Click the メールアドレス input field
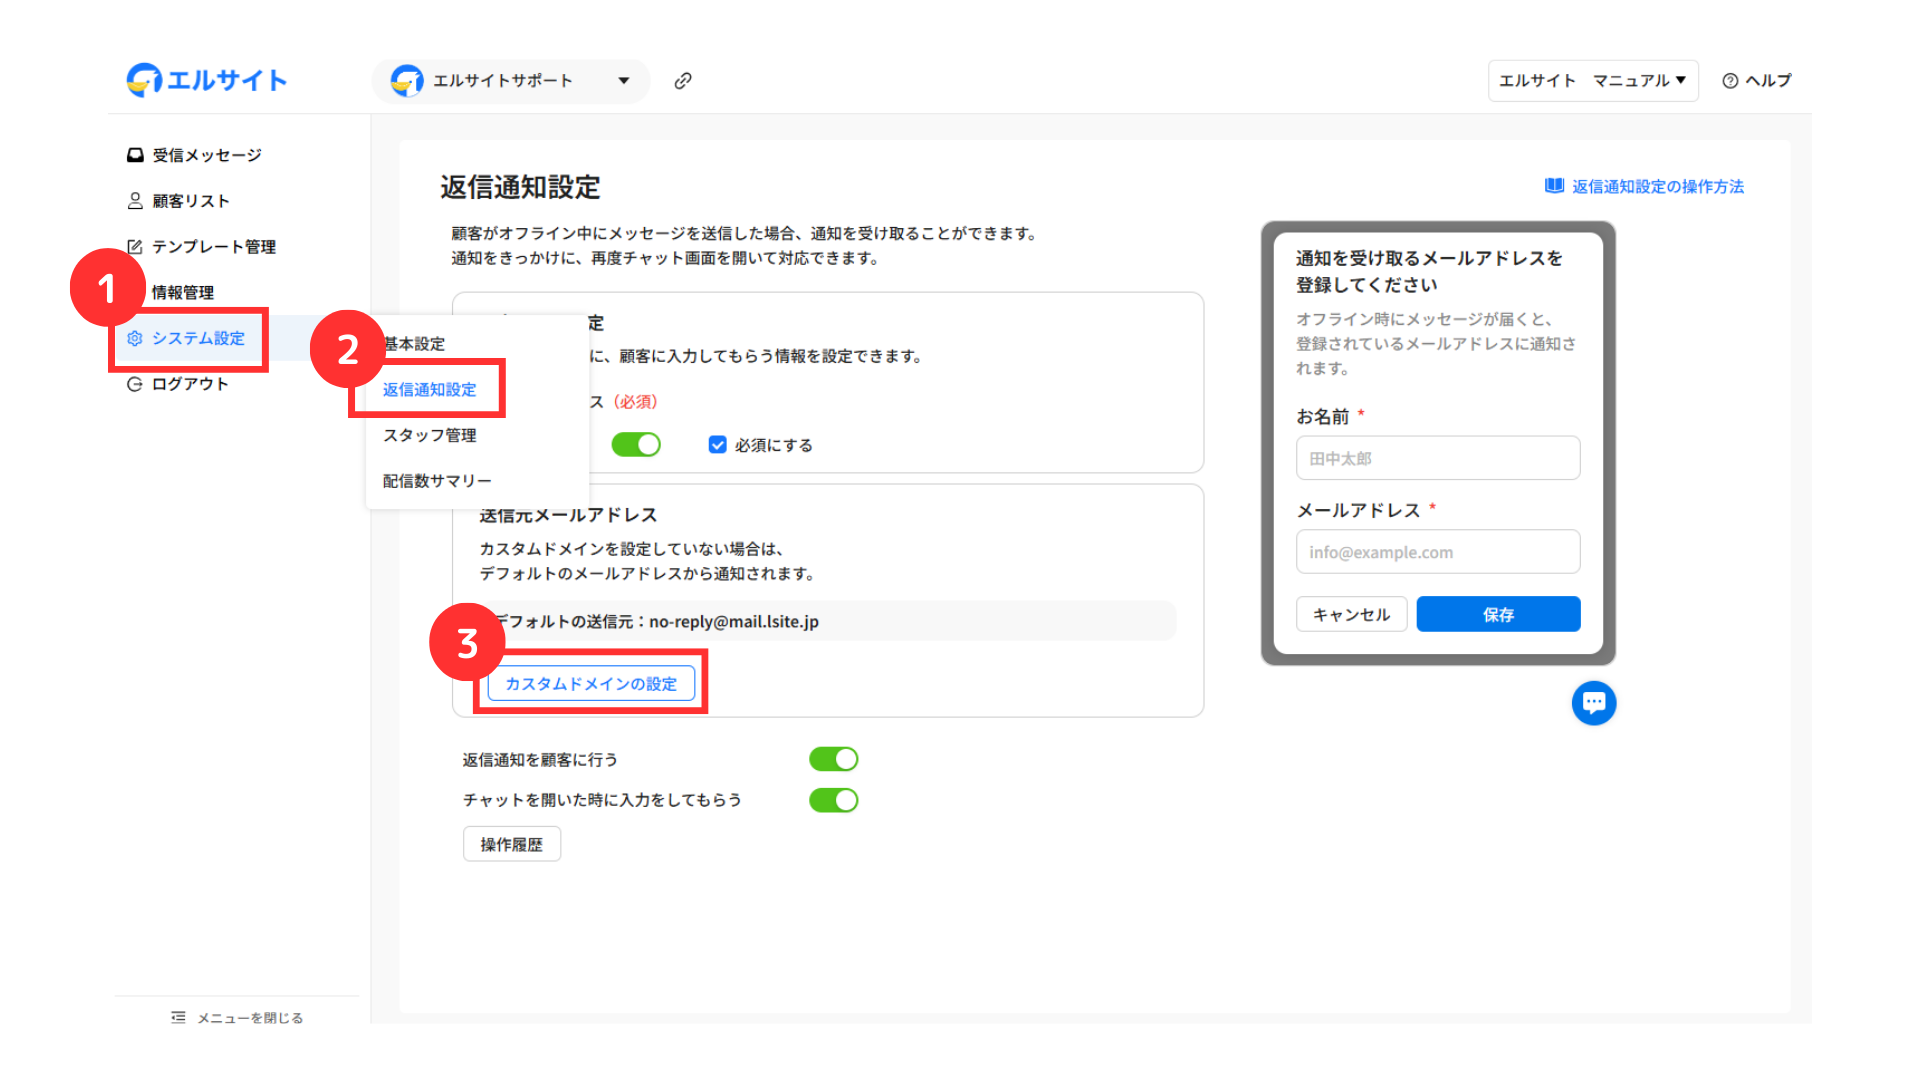Image resolution: width=1920 pixels, height=1080 pixels. click(x=1437, y=552)
